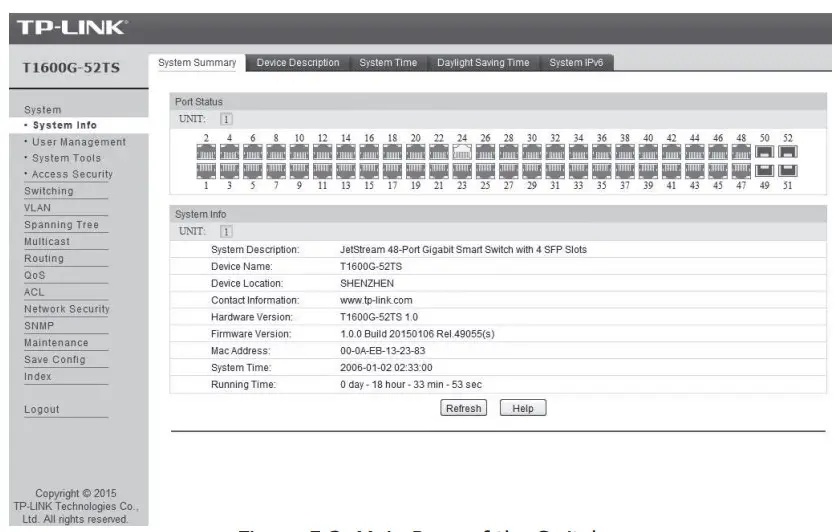Click Firmware Version value 1.0.0 Build
The width and height of the screenshot is (838, 532).
[417, 334]
